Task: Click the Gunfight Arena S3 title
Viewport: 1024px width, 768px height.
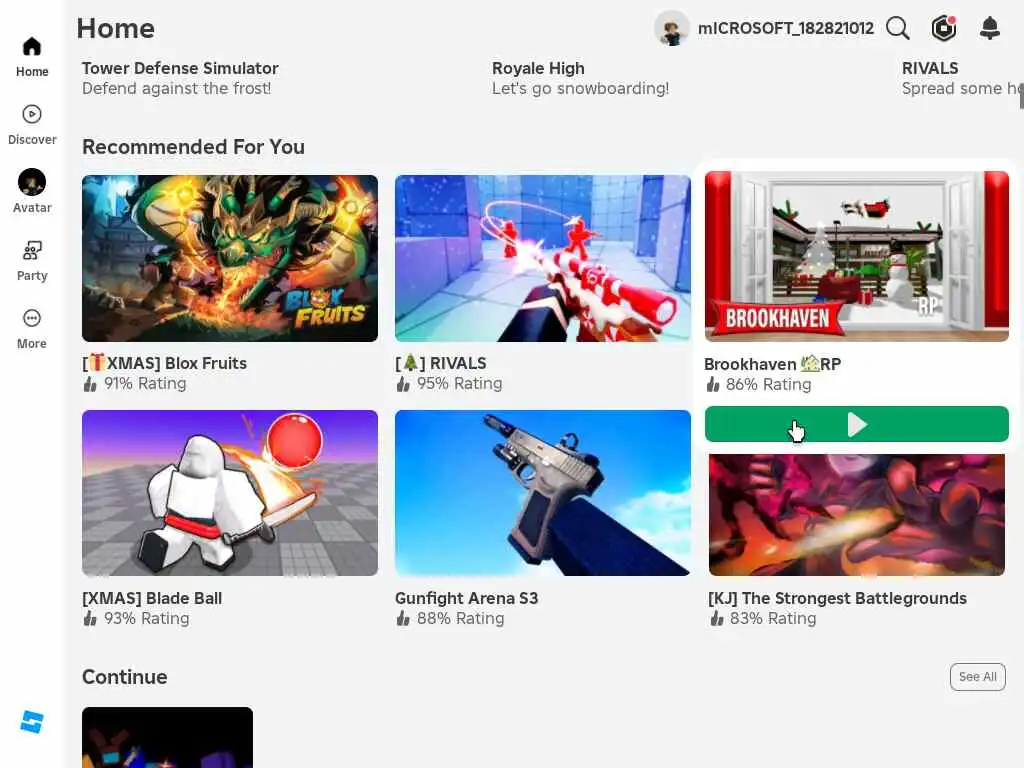Action: coord(466,598)
